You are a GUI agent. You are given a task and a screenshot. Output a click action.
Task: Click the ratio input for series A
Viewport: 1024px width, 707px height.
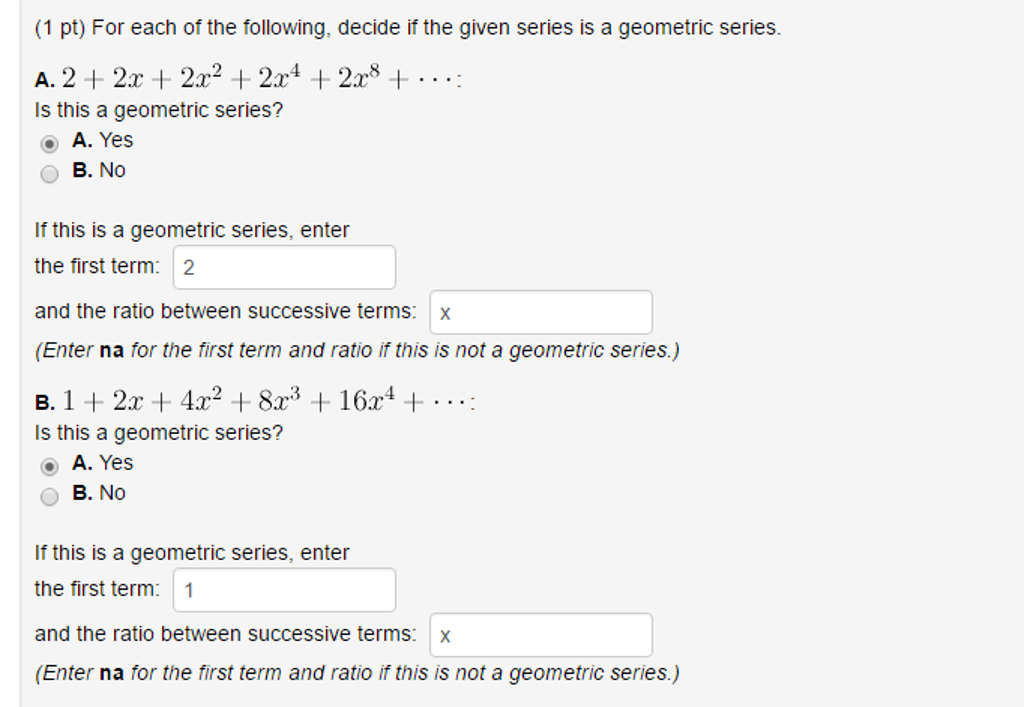540,311
